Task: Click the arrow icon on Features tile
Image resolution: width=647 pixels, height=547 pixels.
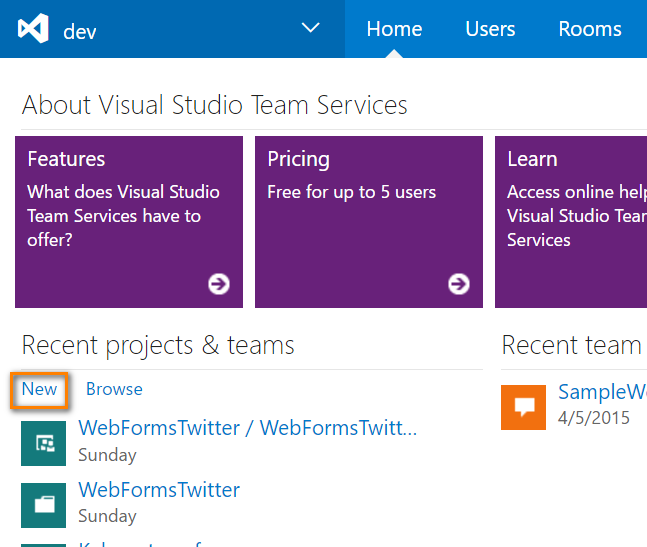Action: point(219,284)
